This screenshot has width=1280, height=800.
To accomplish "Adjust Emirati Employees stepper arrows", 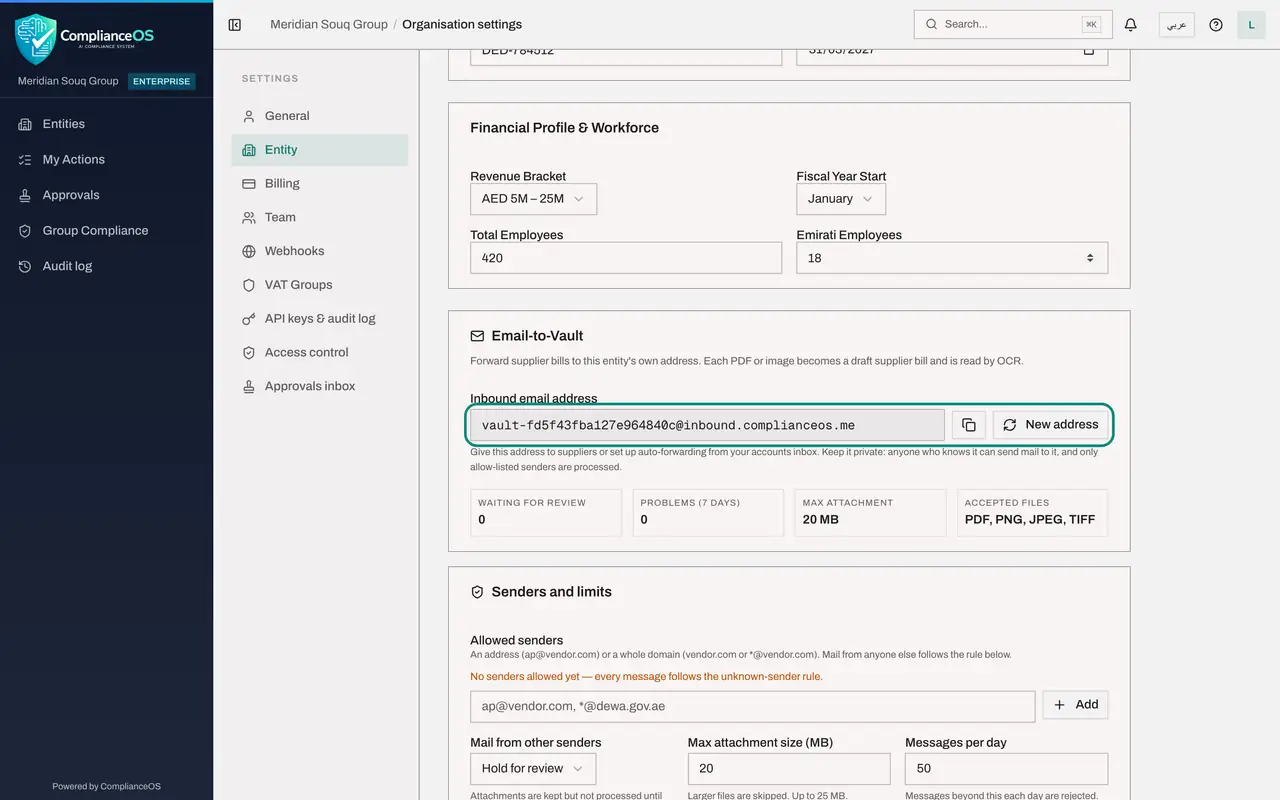I will click(1090, 258).
